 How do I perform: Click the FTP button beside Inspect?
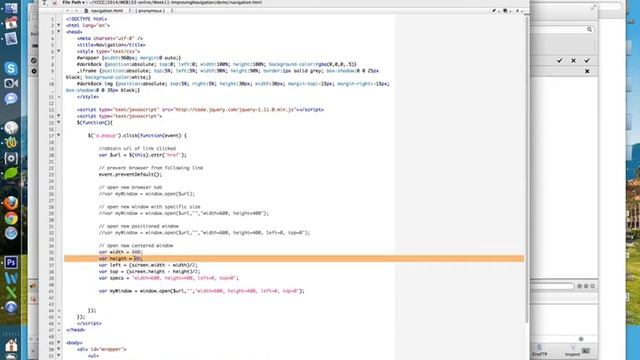[540, 351]
